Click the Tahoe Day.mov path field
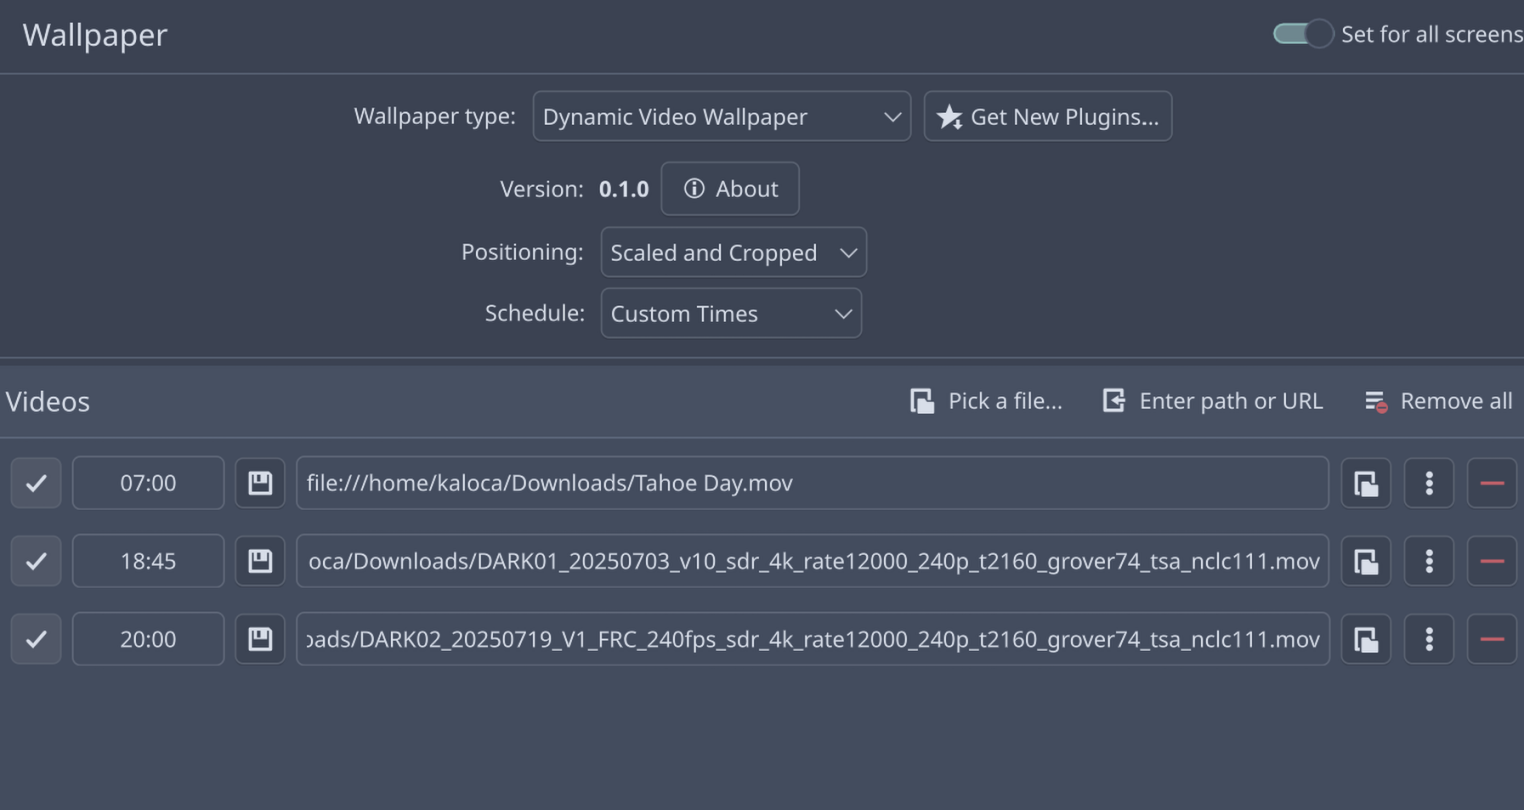The image size is (1524, 810). 813,483
